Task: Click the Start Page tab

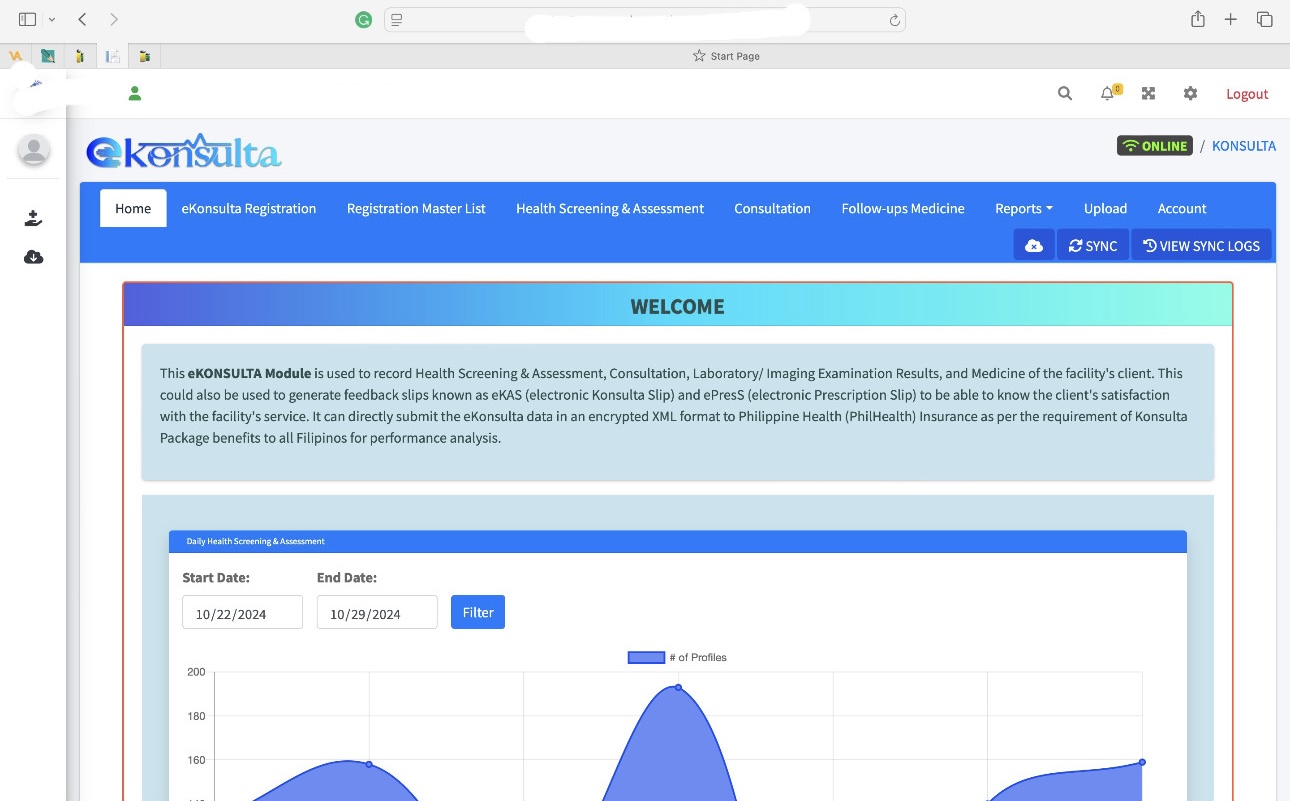Action: [x=726, y=56]
